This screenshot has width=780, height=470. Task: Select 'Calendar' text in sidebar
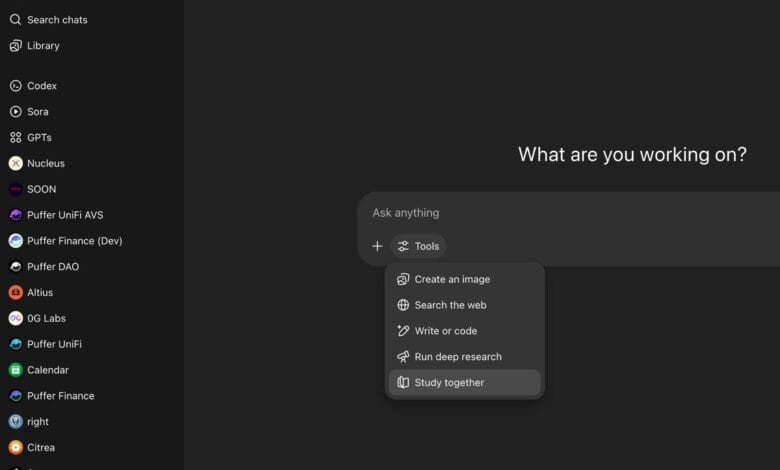[x=48, y=371]
